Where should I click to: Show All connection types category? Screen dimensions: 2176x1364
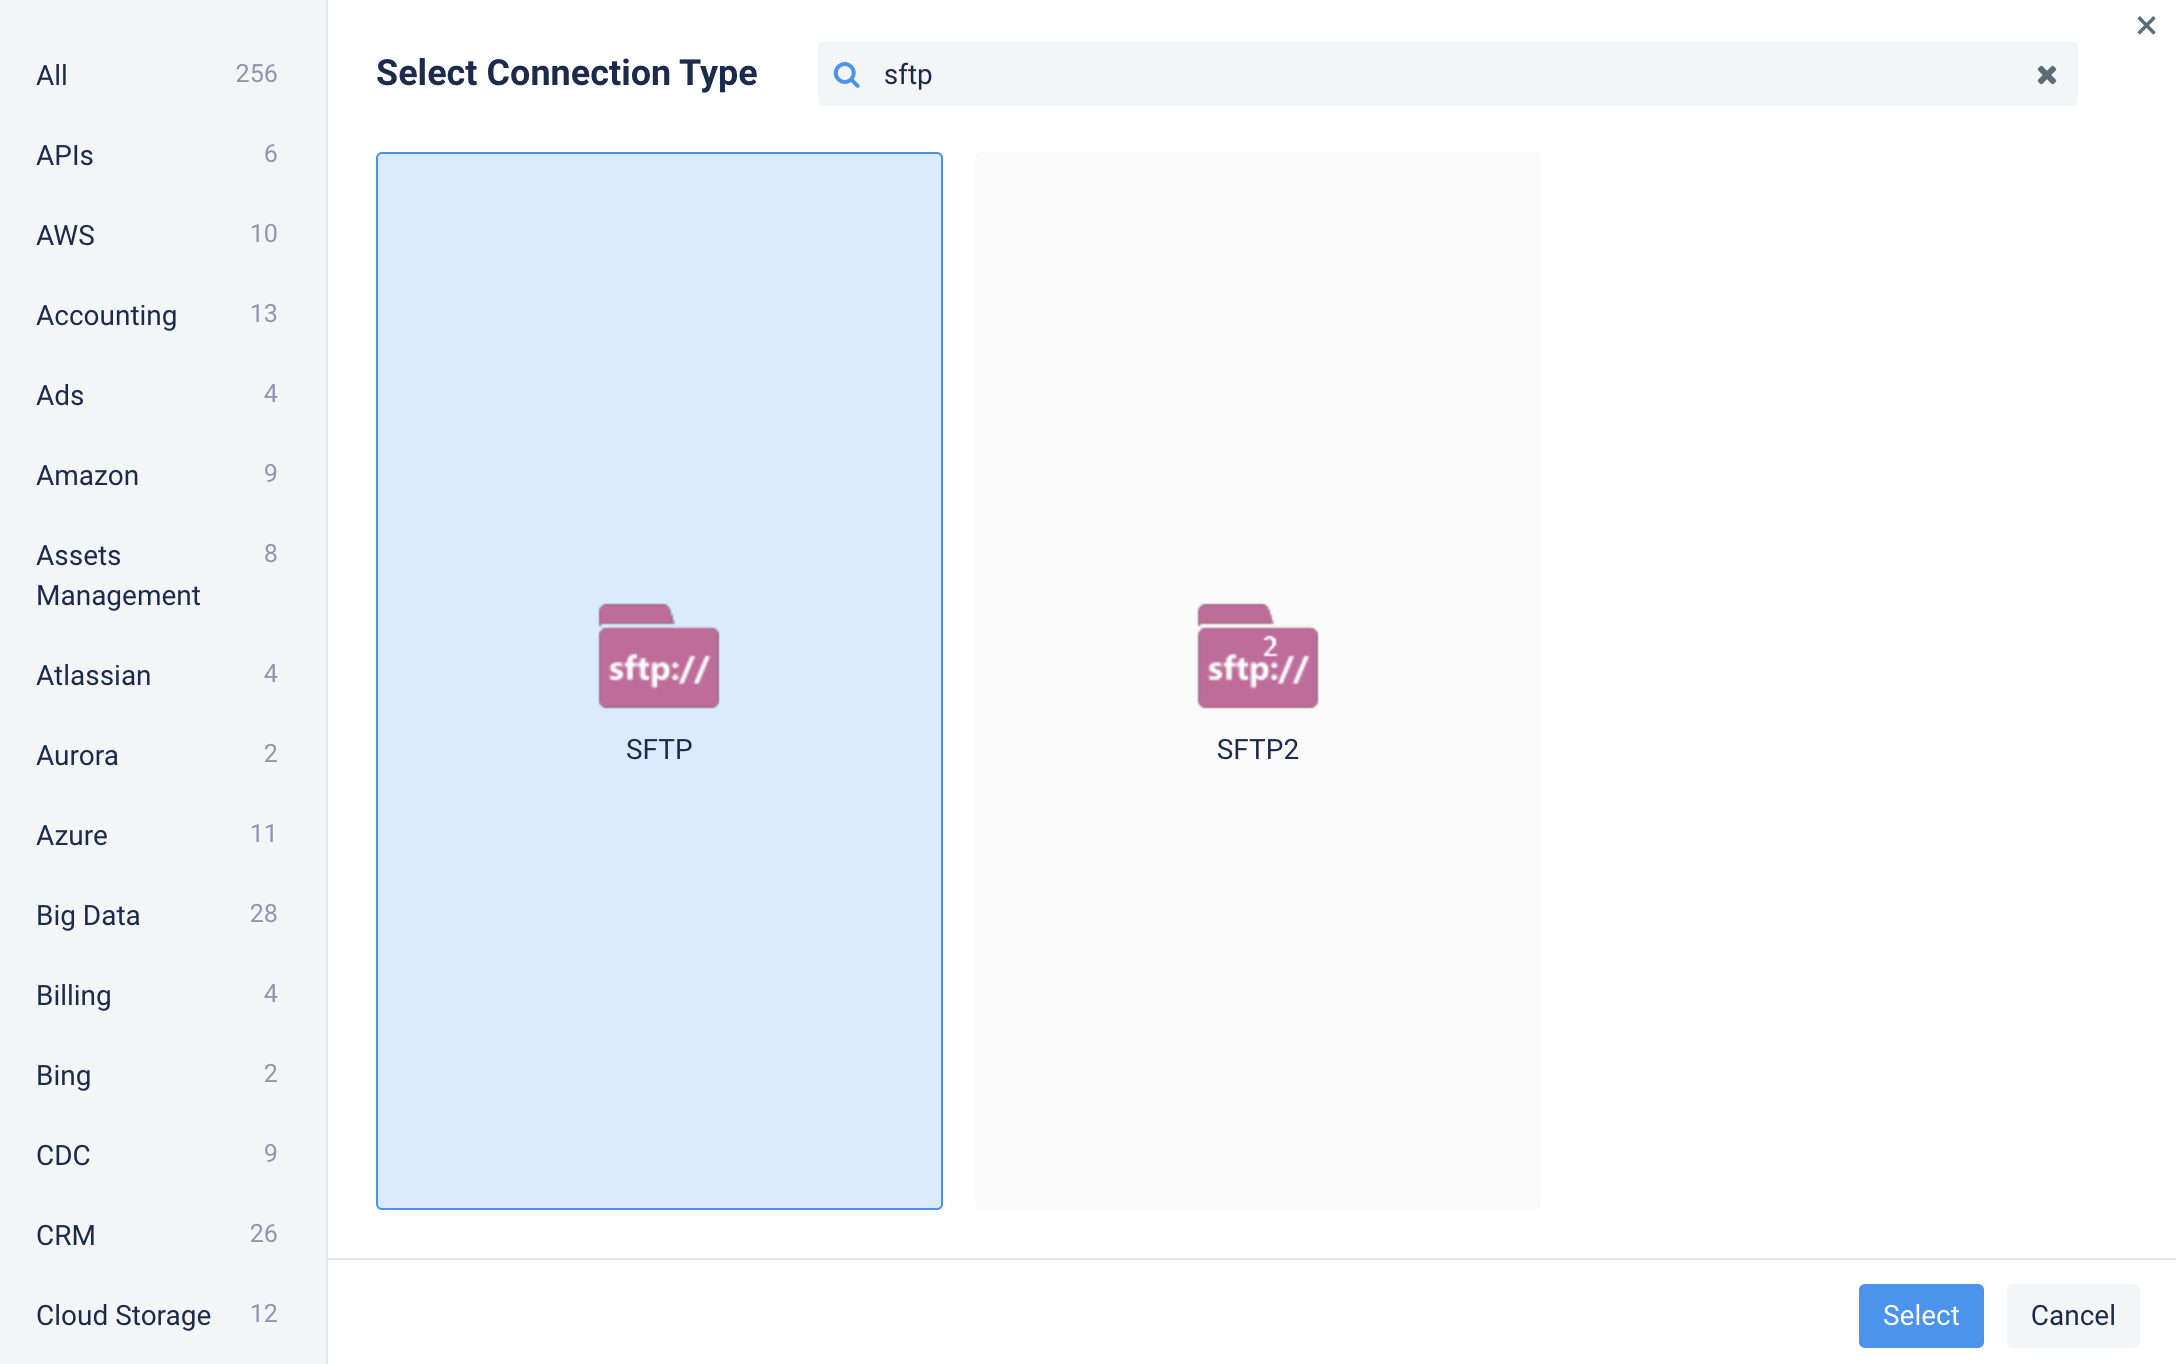pyautogui.click(x=52, y=75)
